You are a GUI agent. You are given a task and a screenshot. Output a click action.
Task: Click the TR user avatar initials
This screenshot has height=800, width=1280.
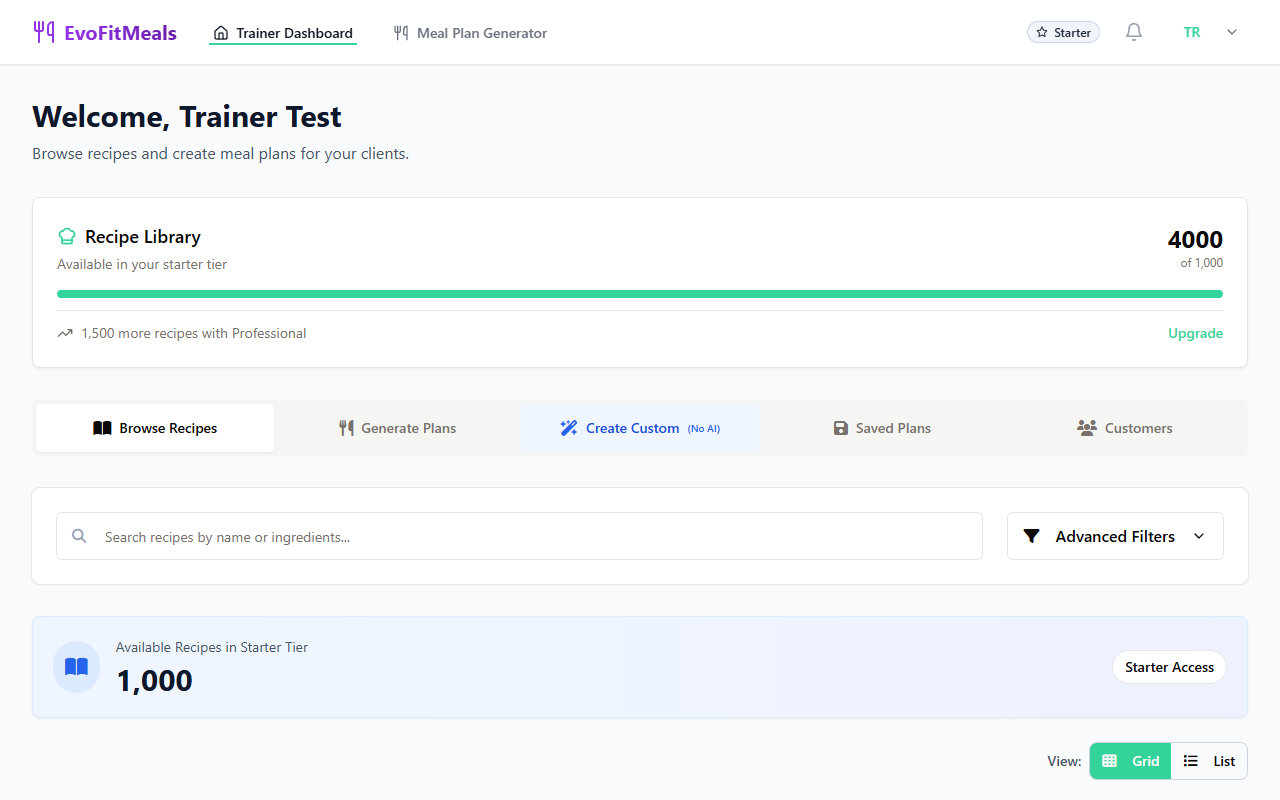pyautogui.click(x=1192, y=32)
